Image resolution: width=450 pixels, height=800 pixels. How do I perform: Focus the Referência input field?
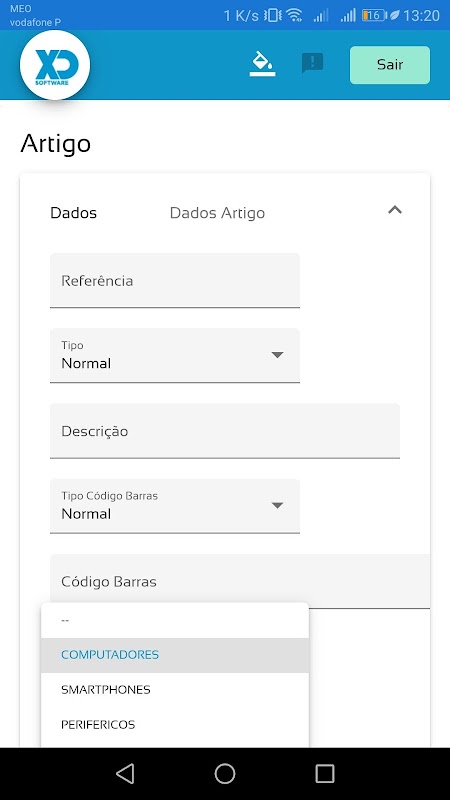(175, 281)
